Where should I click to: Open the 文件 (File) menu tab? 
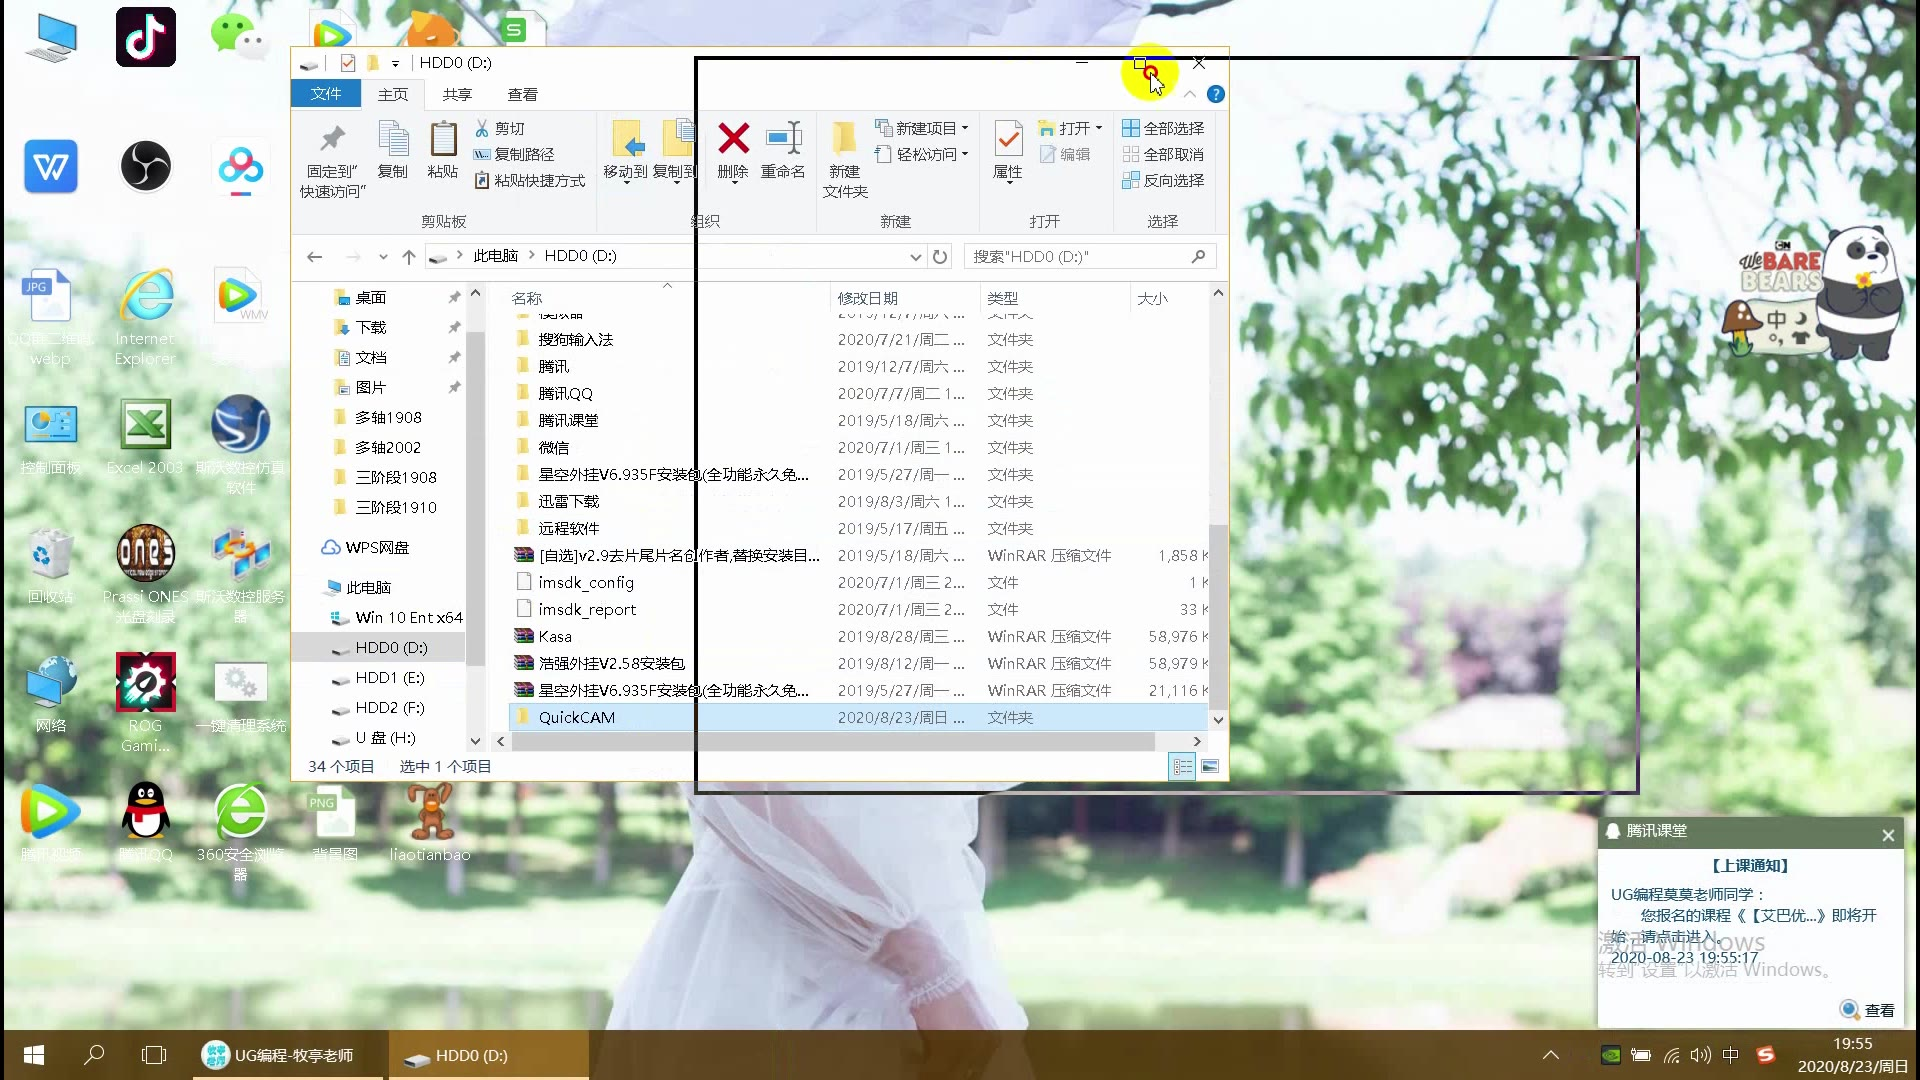(x=326, y=94)
